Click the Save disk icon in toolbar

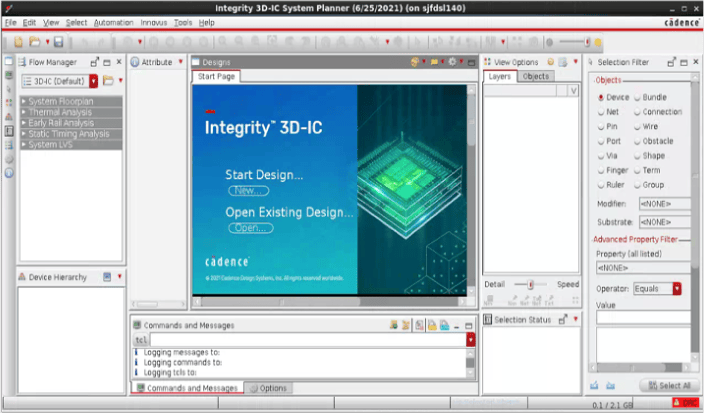point(58,42)
